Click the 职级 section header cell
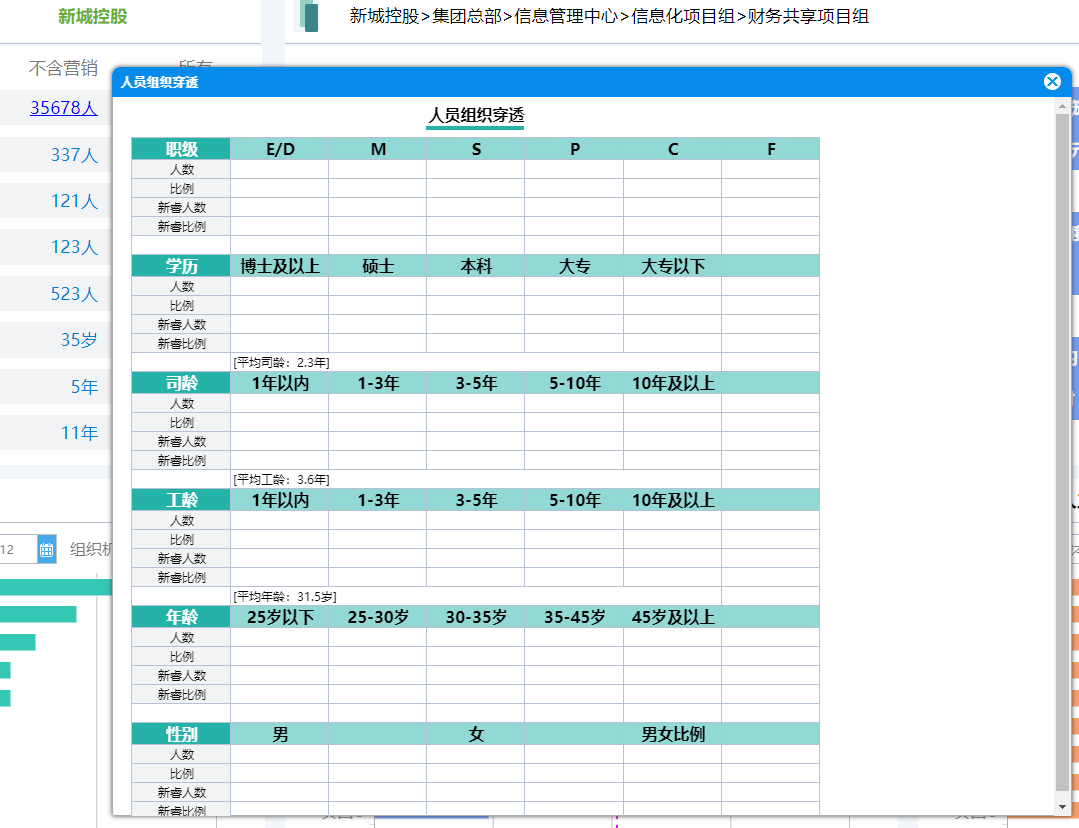Viewport: 1079px width, 828px height. click(181, 149)
